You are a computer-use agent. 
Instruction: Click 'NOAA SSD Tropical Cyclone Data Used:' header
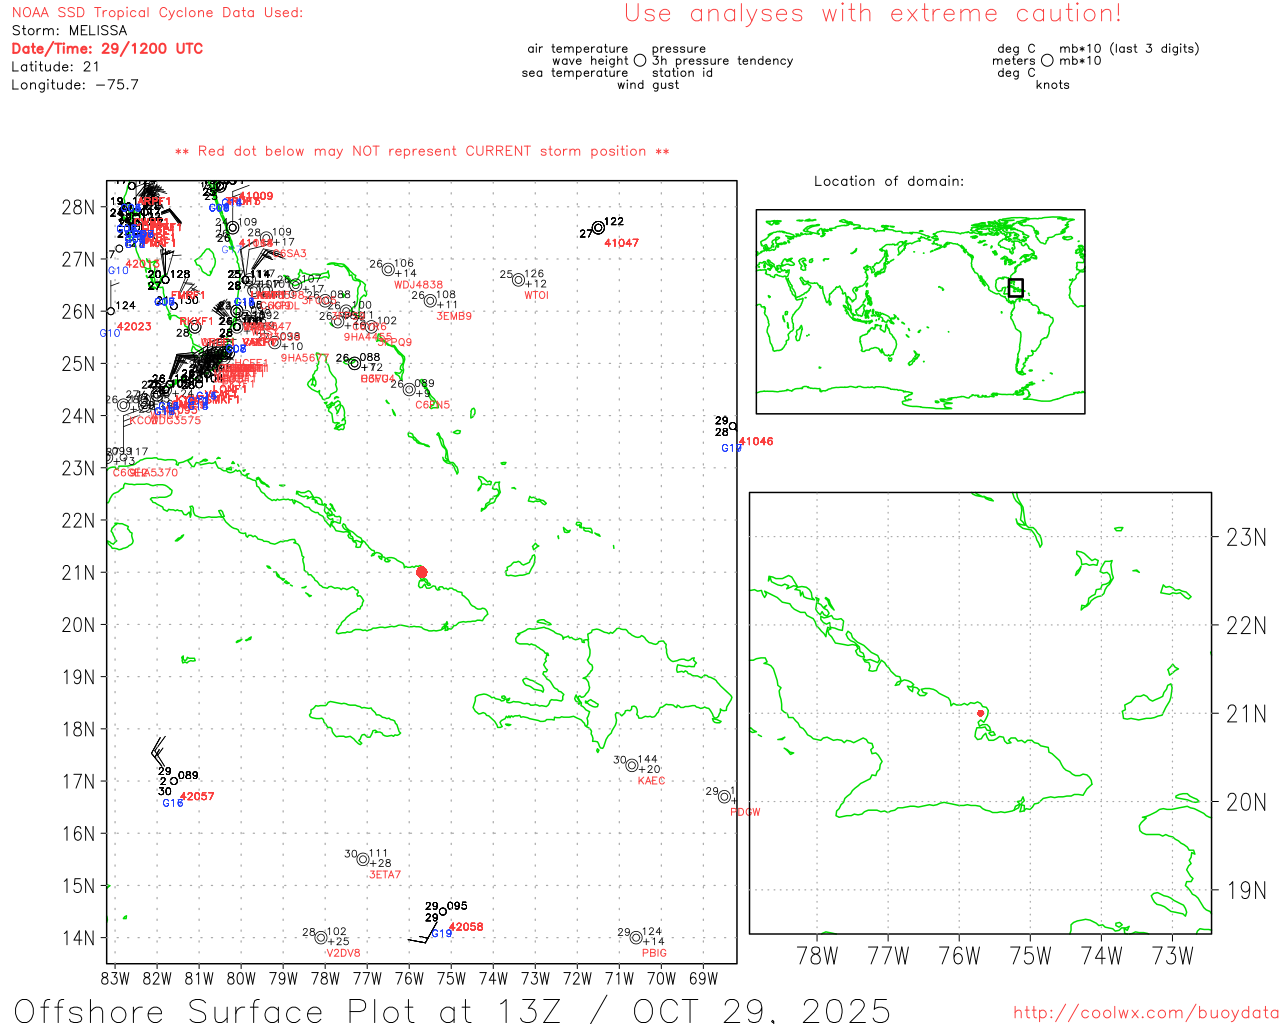157,13
